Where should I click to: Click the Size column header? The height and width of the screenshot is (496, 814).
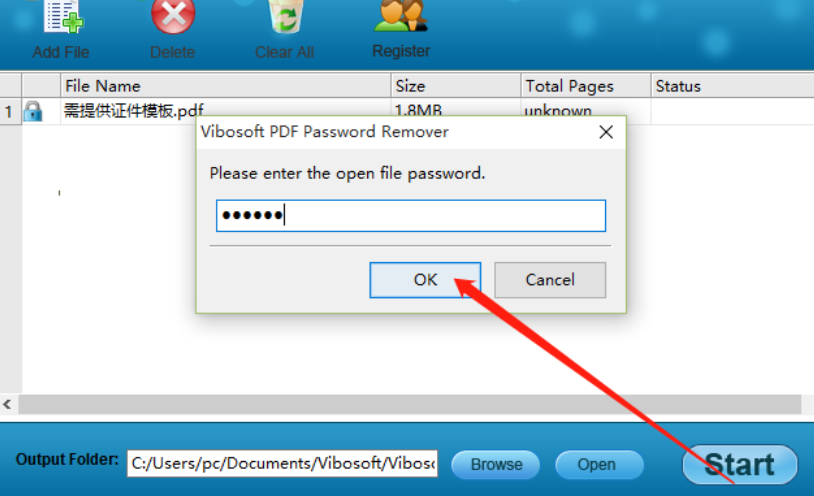tap(455, 86)
